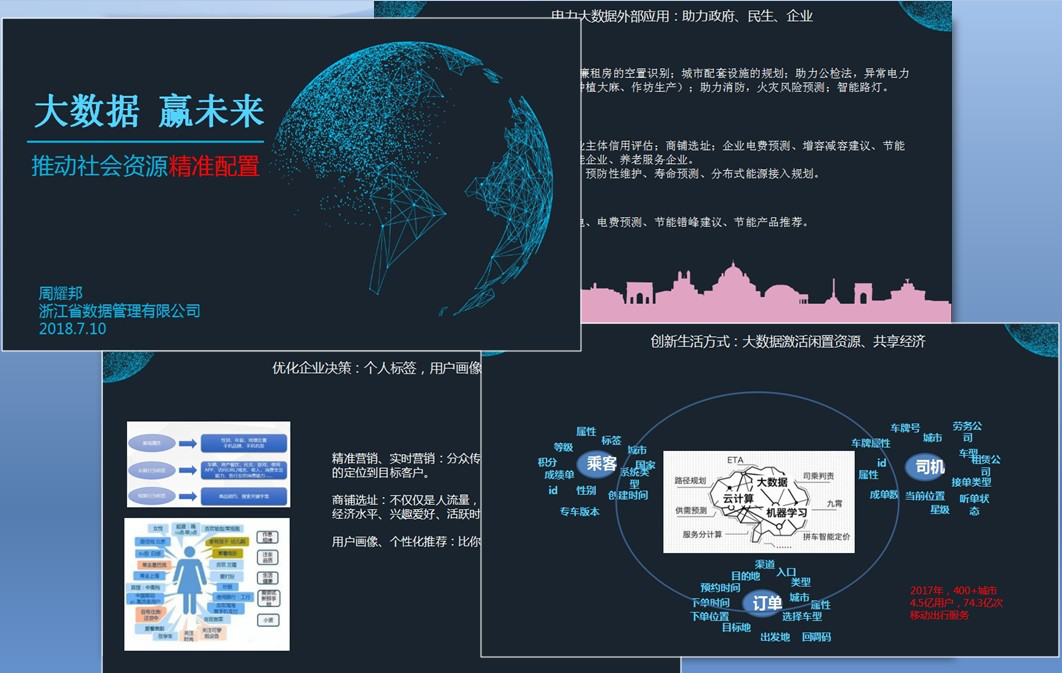The image size is (1062, 673).
Task: Click the dotted globe graphic on title slide
Action: (x=413, y=177)
